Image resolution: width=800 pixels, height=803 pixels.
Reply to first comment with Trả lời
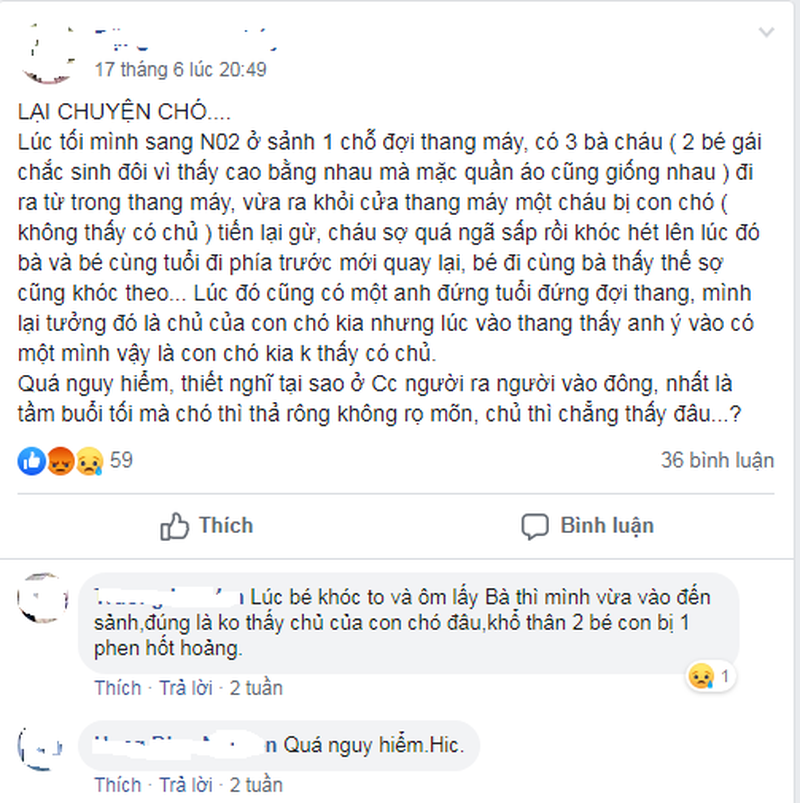coord(185,688)
